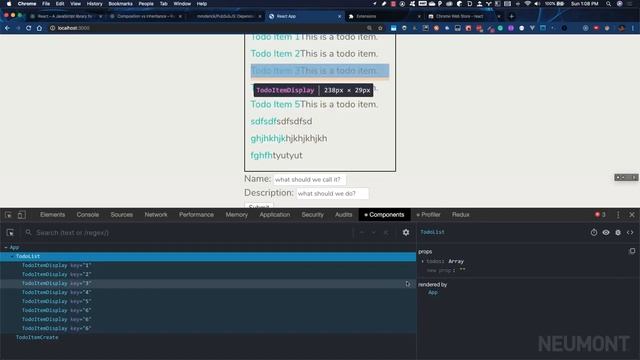Collapse the TodoList tree node arrow

click(12, 256)
